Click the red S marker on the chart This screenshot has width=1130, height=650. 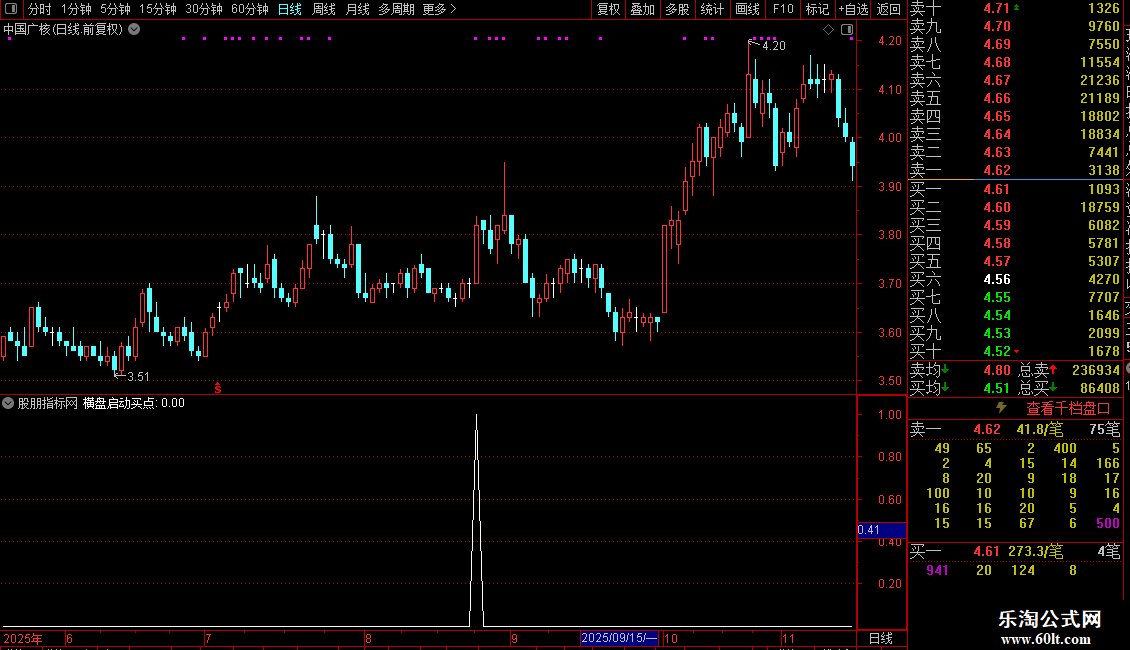click(218, 388)
